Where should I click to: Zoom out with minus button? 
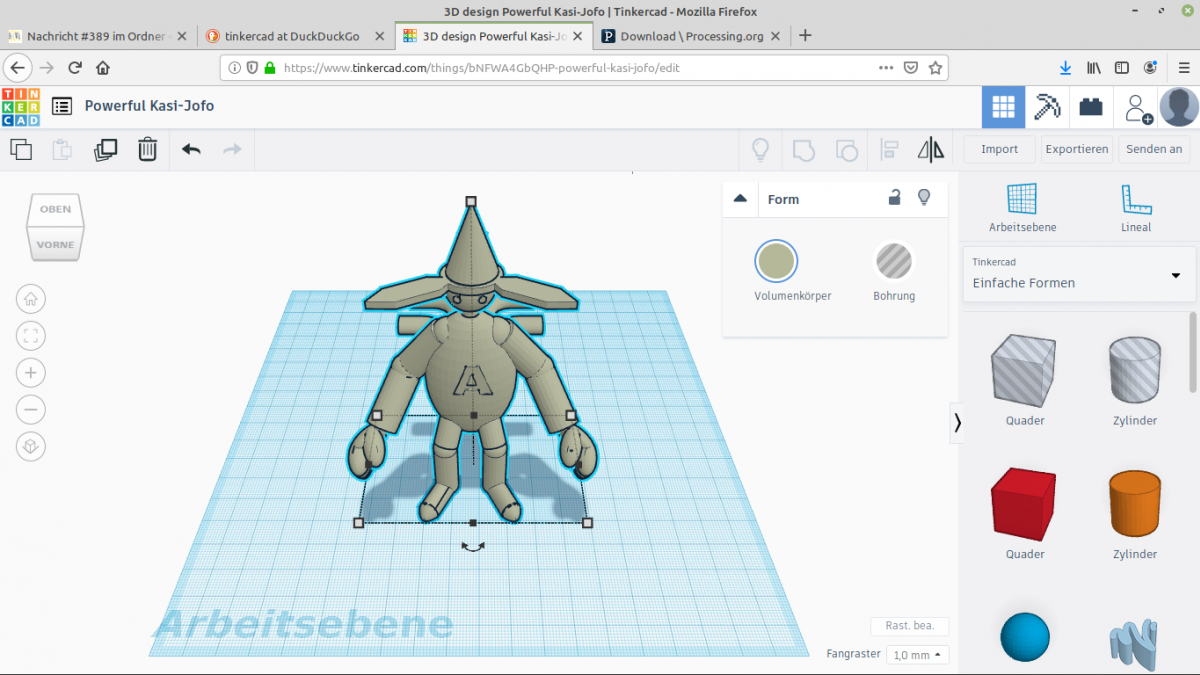click(31, 409)
